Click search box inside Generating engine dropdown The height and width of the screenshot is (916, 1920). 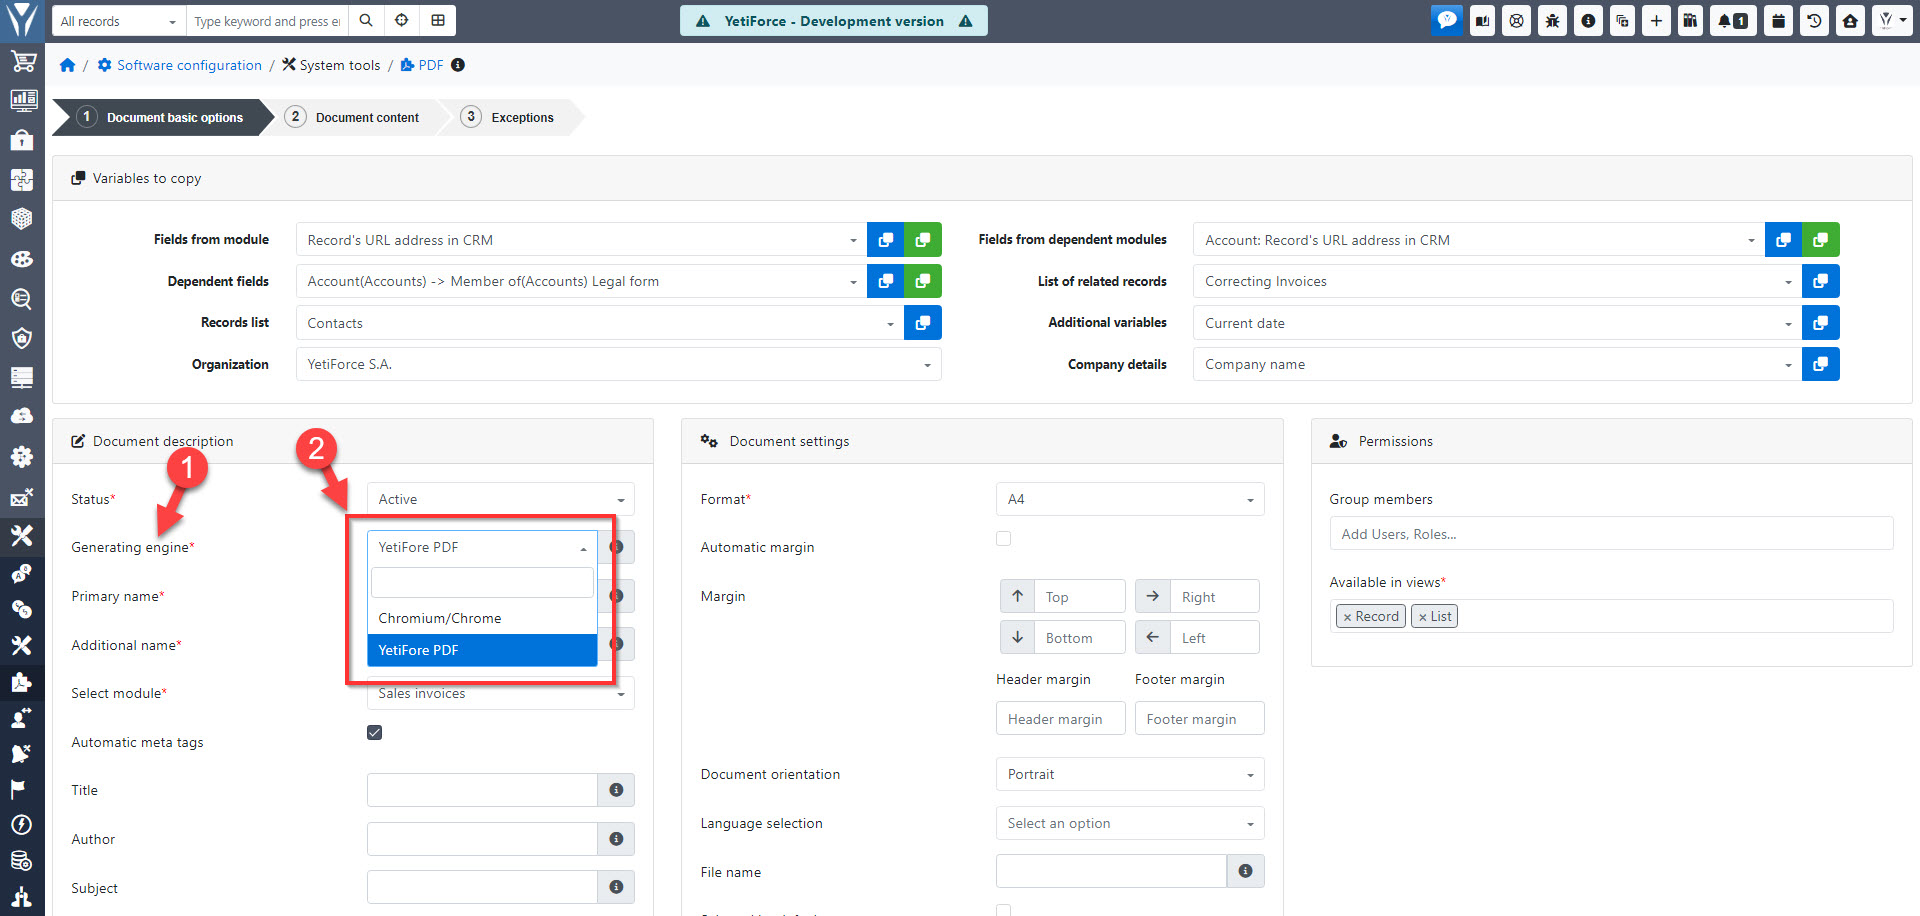click(x=482, y=582)
